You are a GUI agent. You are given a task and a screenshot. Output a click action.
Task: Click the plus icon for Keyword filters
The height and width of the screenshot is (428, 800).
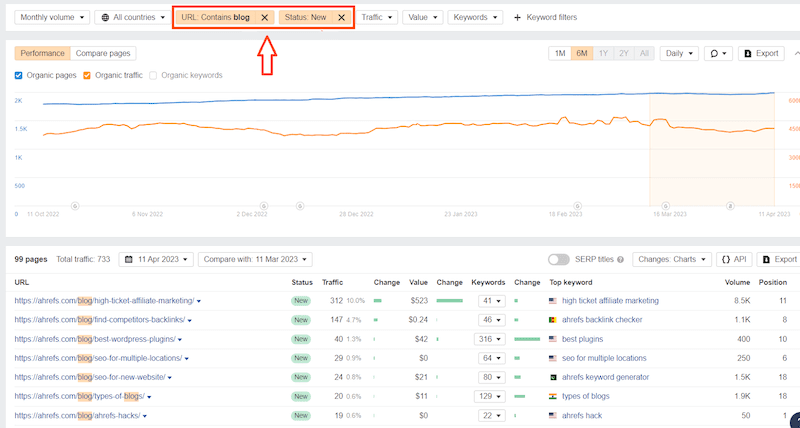(x=517, y=17)
